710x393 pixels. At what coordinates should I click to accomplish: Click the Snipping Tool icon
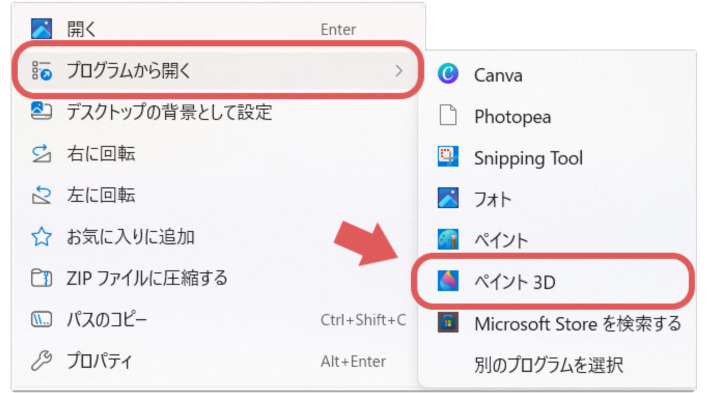tap(448, 157)
